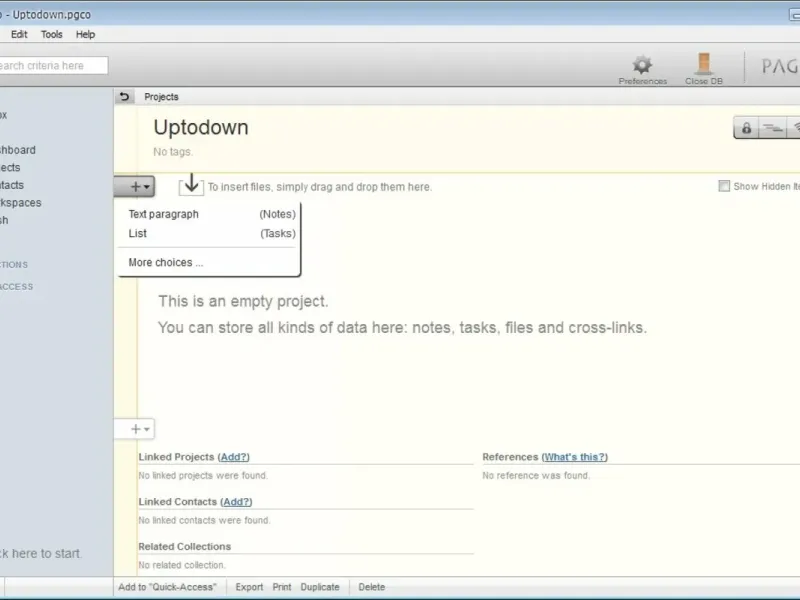Open the Tools menu

(x=52, y=35)
